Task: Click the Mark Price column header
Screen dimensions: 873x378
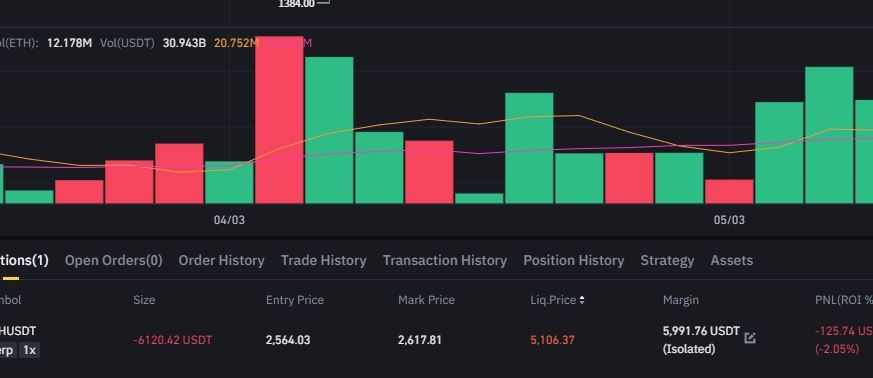Action: point(426,300)
